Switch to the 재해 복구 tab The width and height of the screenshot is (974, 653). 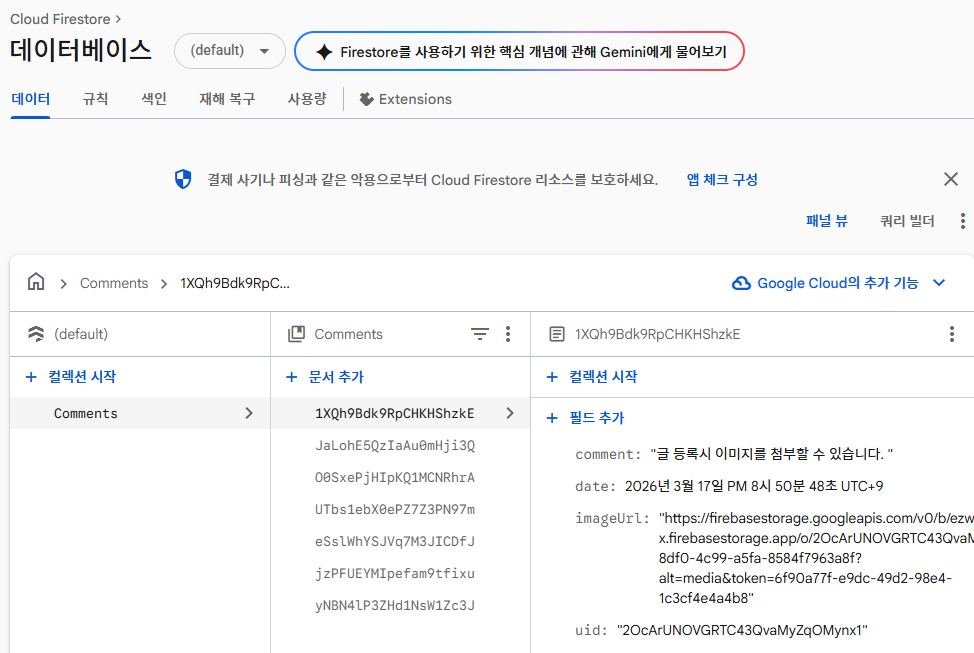pyautogui.click(x=227, y=99)
